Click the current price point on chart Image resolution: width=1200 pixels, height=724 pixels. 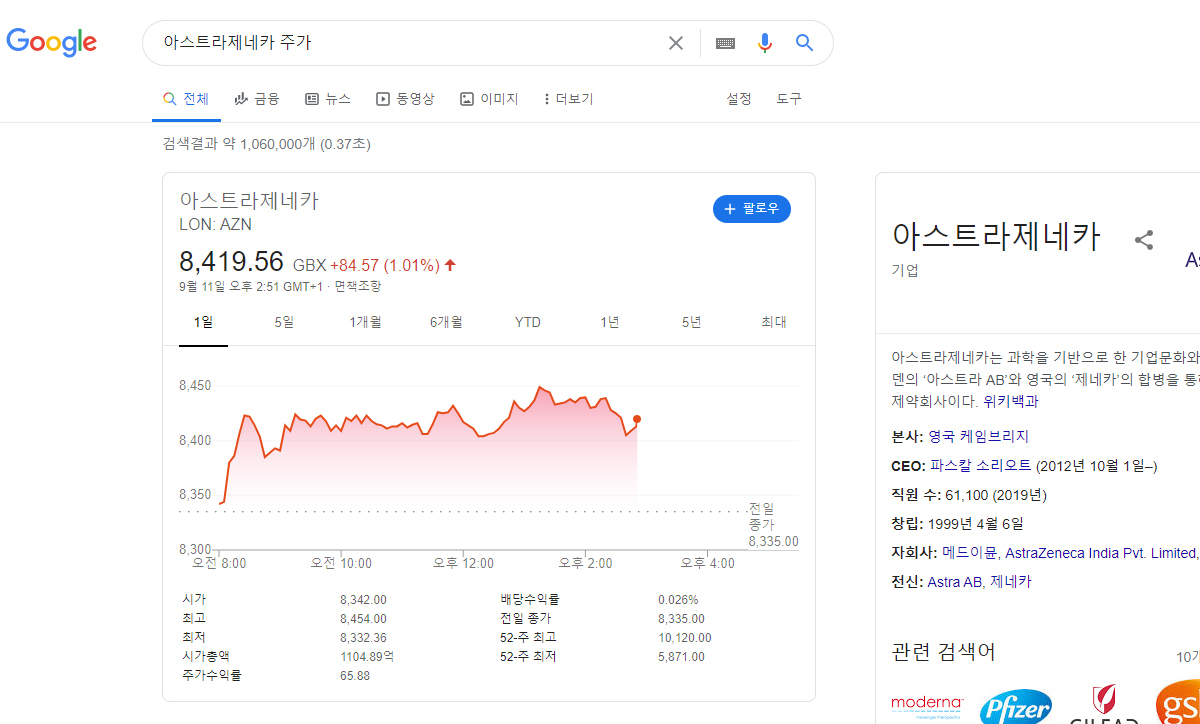[637, 419]
